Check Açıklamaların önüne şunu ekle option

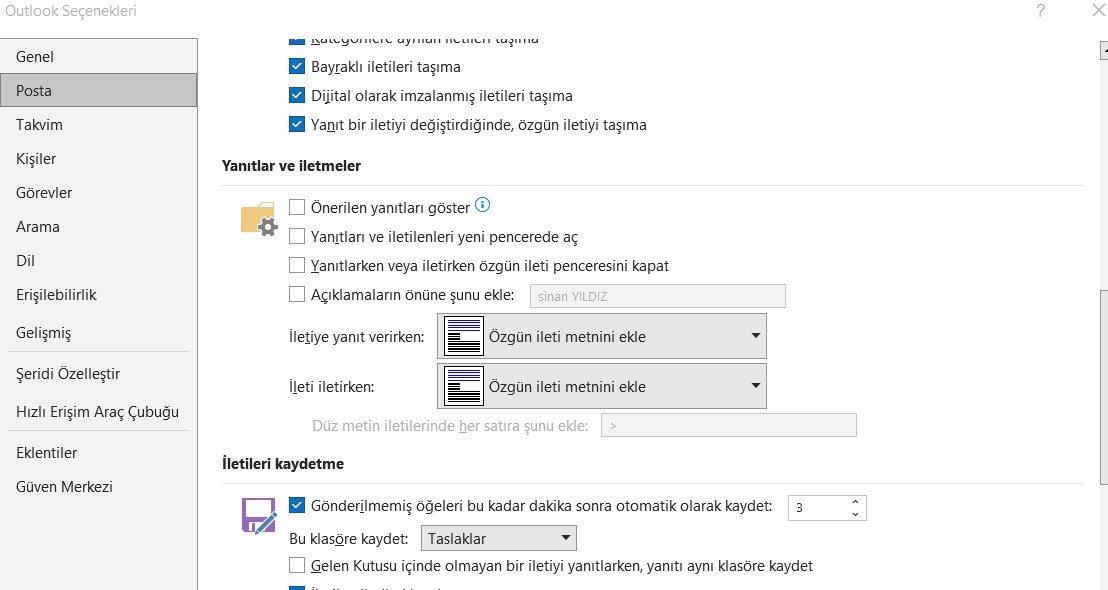pos(297,294)
